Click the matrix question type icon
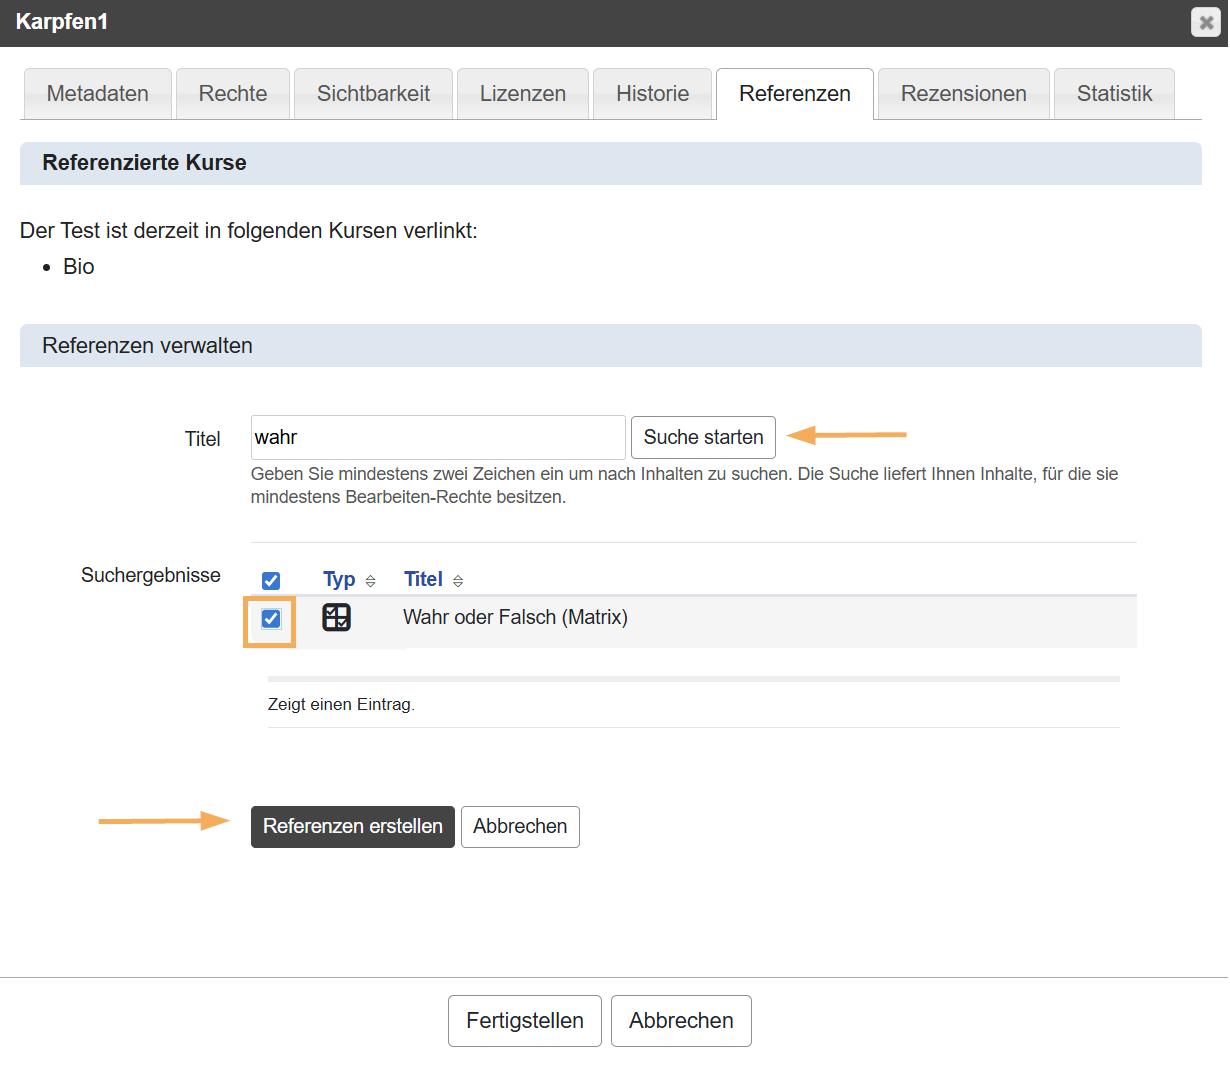The height and width of the screenshot is (1070, 1230). coord(336,618)
